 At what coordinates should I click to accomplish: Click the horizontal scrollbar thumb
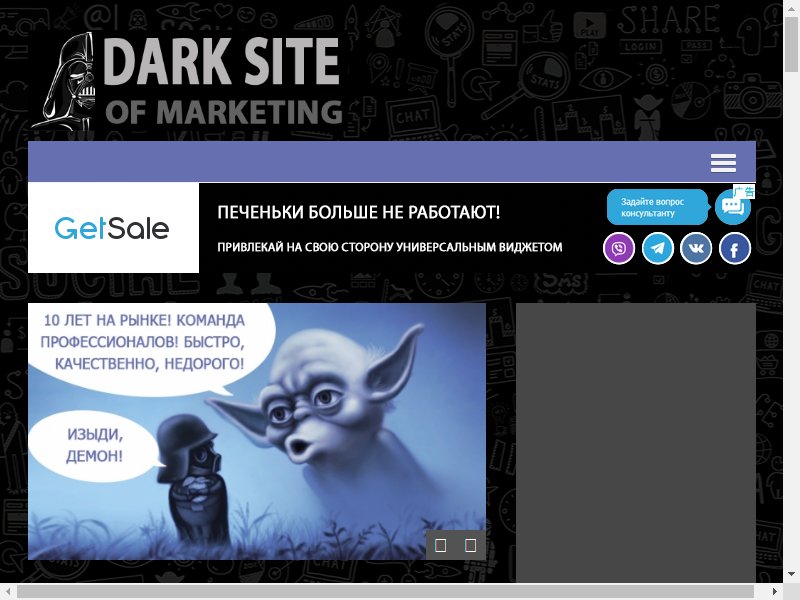point(385,591)
